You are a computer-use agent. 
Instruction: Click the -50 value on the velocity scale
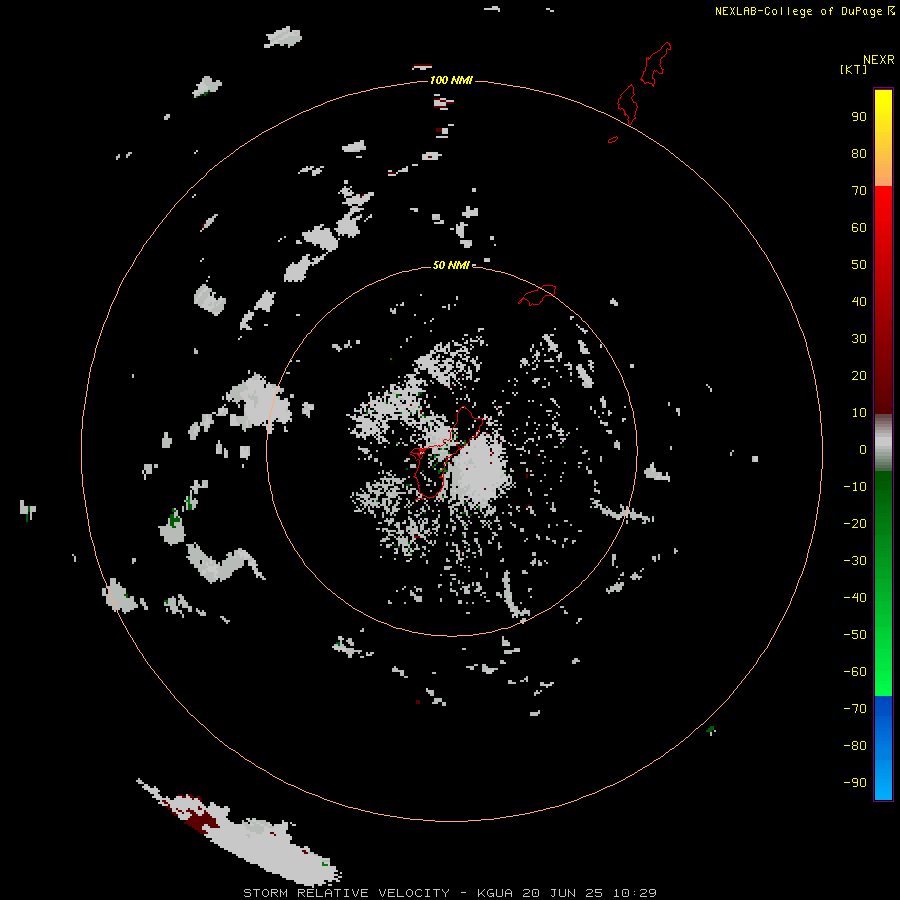point(855,634)
